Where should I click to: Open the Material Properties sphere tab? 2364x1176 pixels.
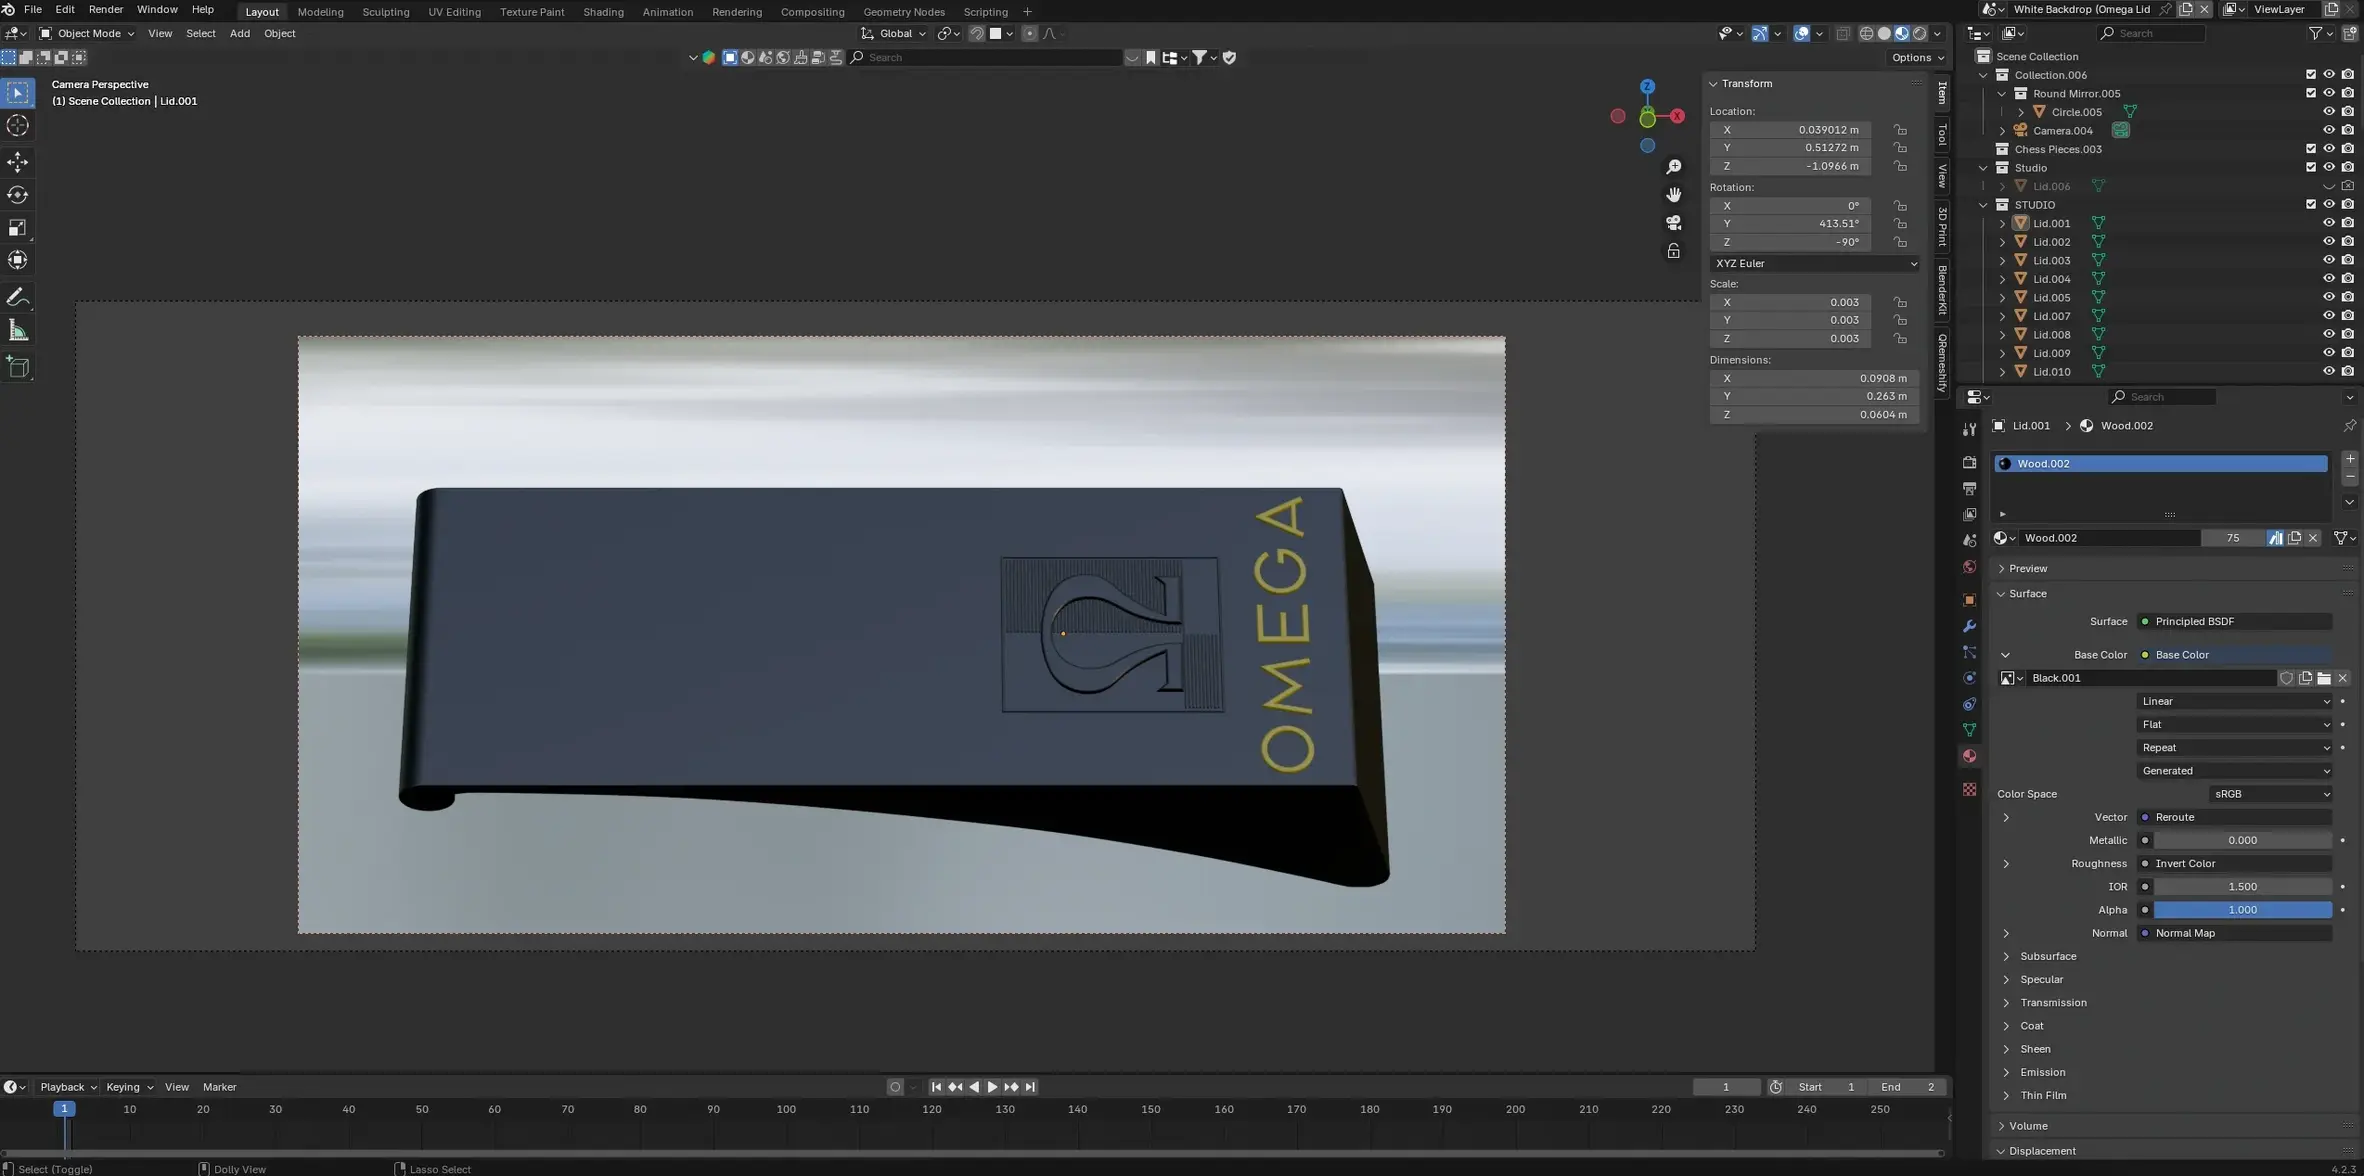[x=1968, y=755]
